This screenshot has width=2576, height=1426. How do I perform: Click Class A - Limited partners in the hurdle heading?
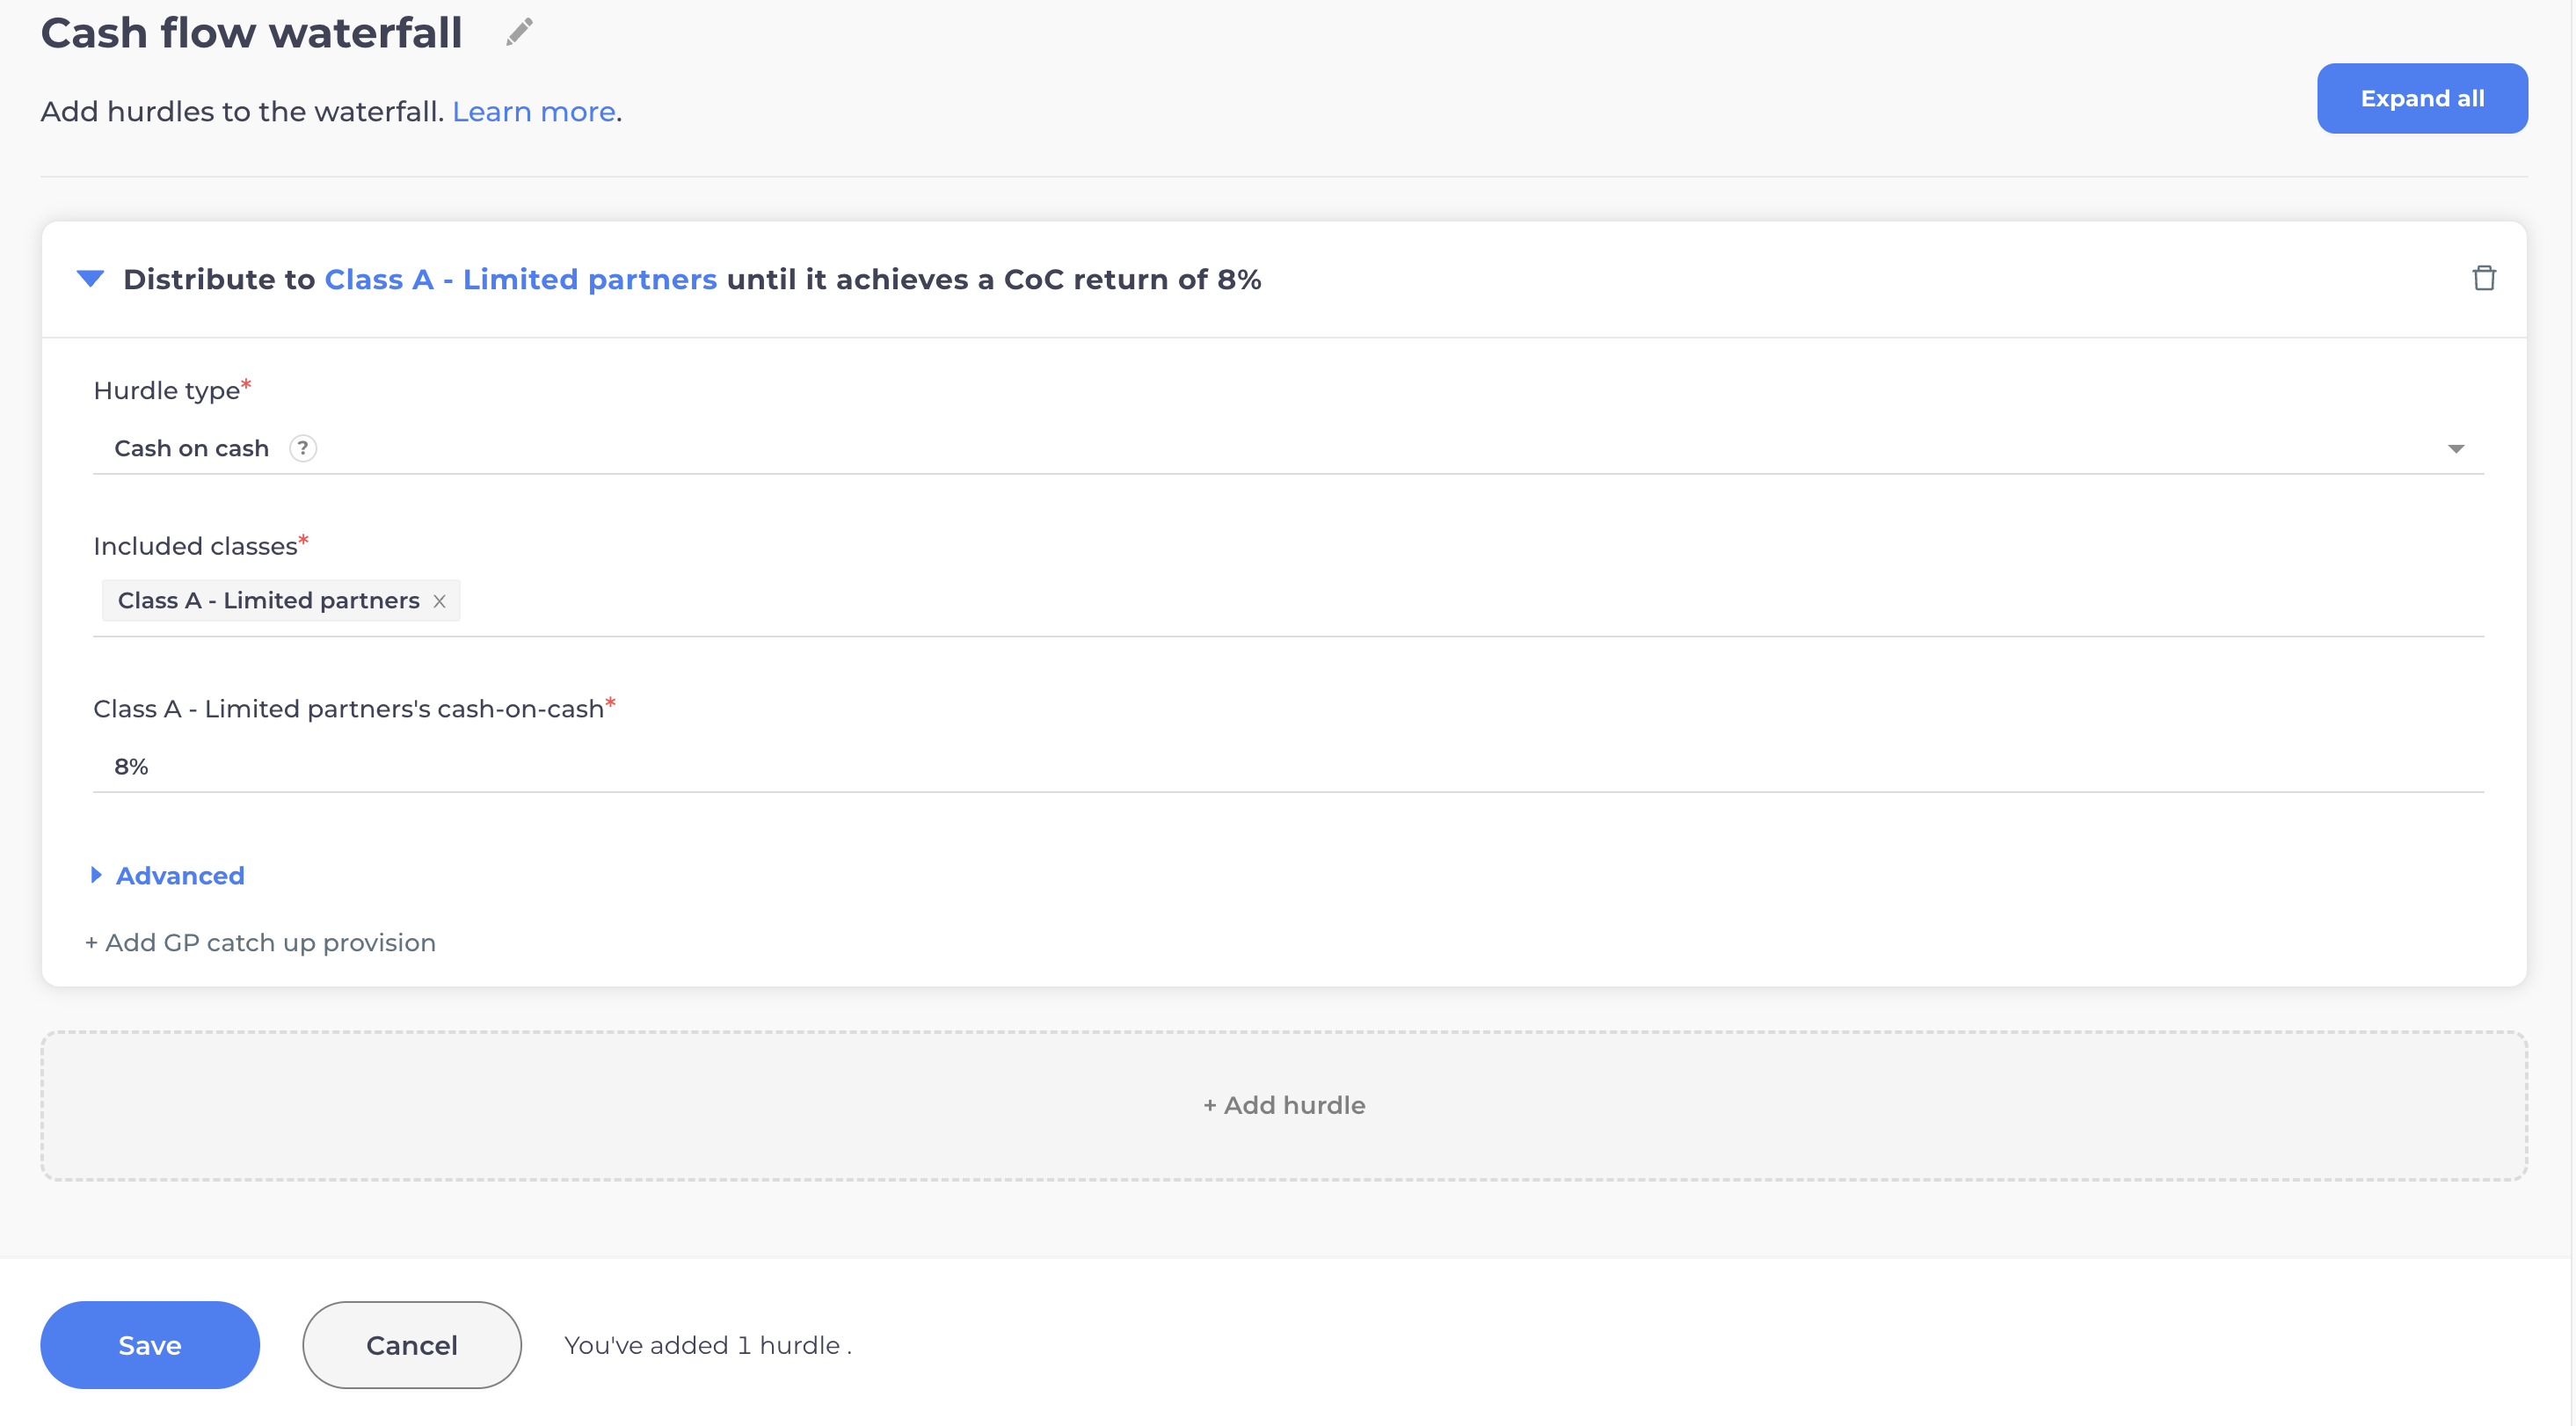(520, 279)
